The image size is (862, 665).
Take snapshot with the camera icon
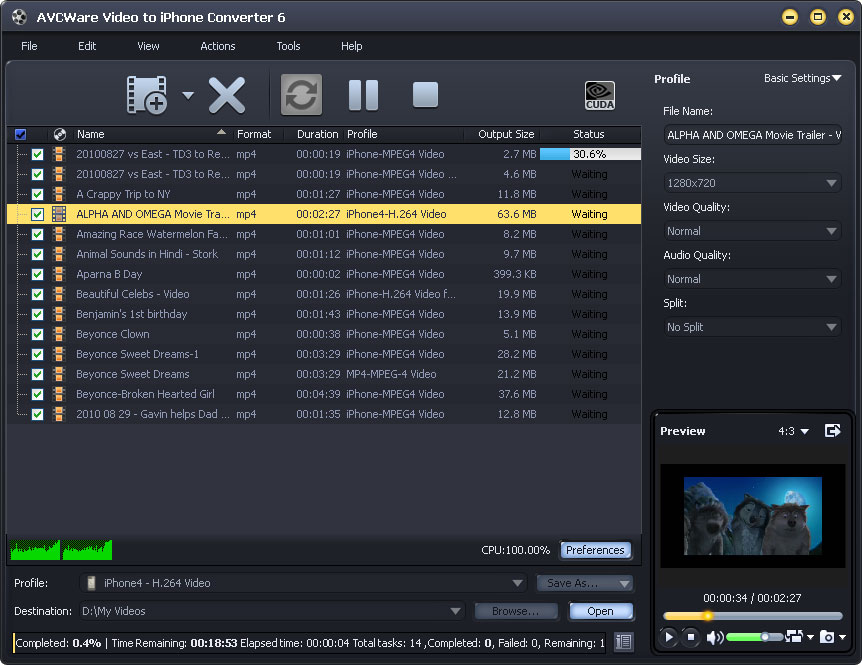pos(827,637)
